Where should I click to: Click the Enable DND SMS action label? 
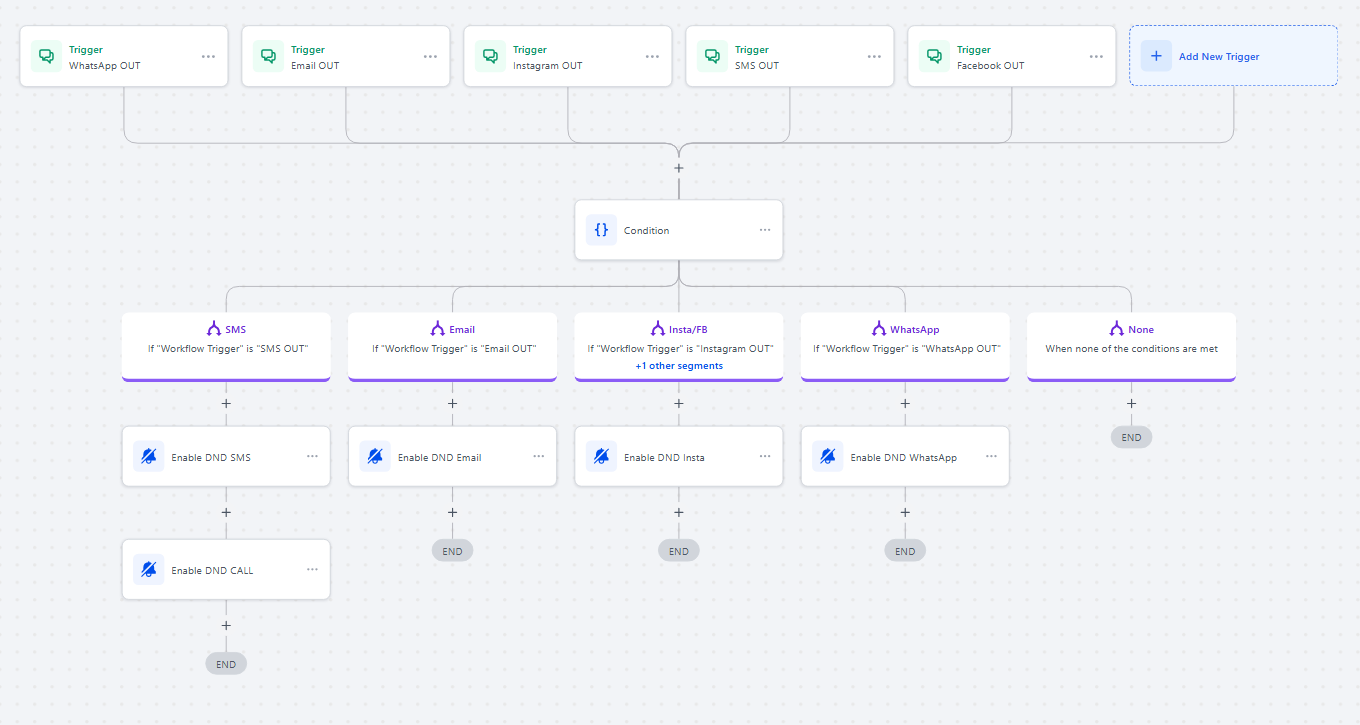[x=211, y=458]
